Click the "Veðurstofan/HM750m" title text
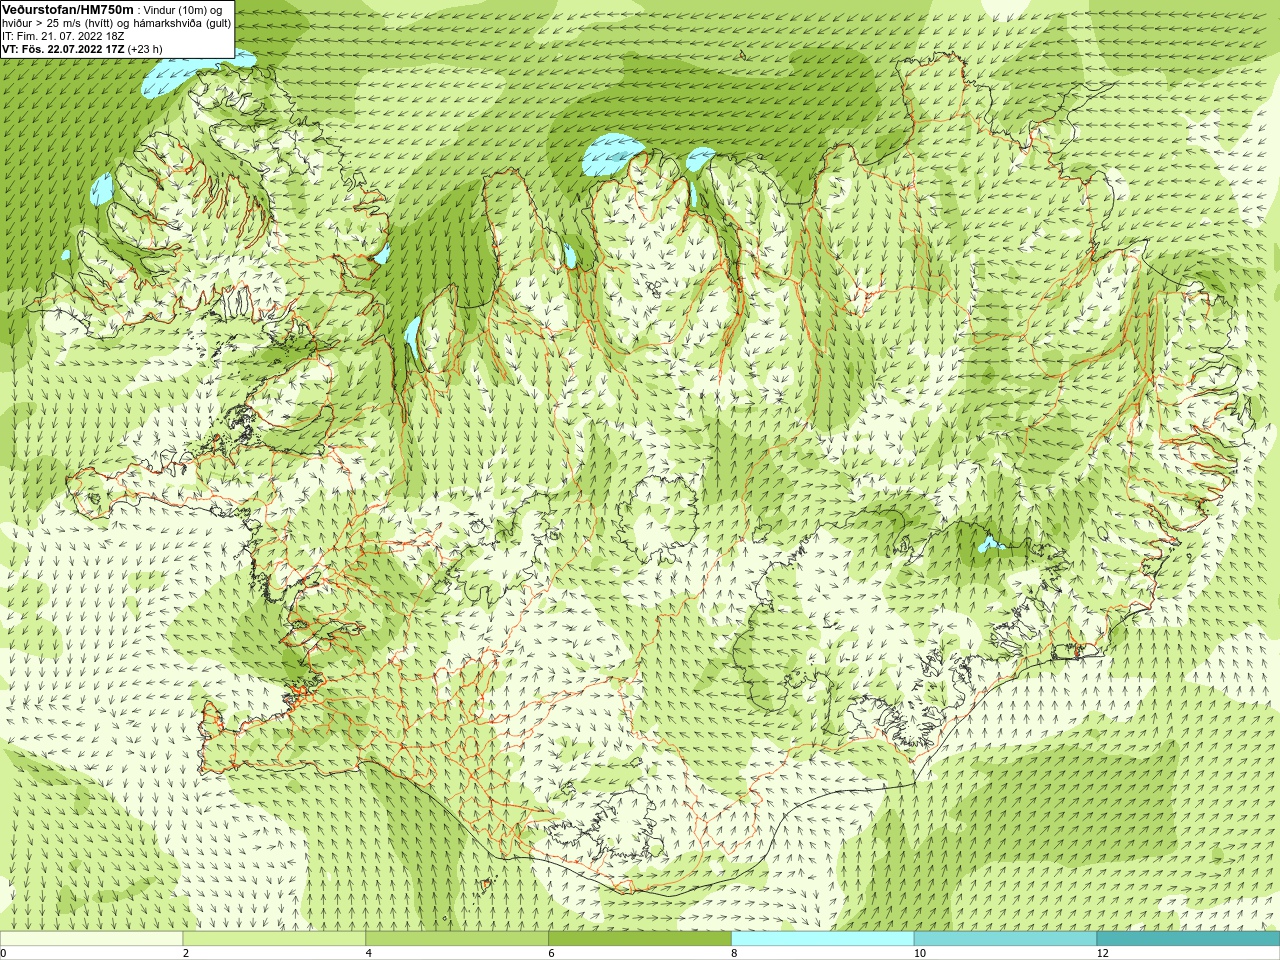This screenshot has height=960, width=1280. pos(68,9)
